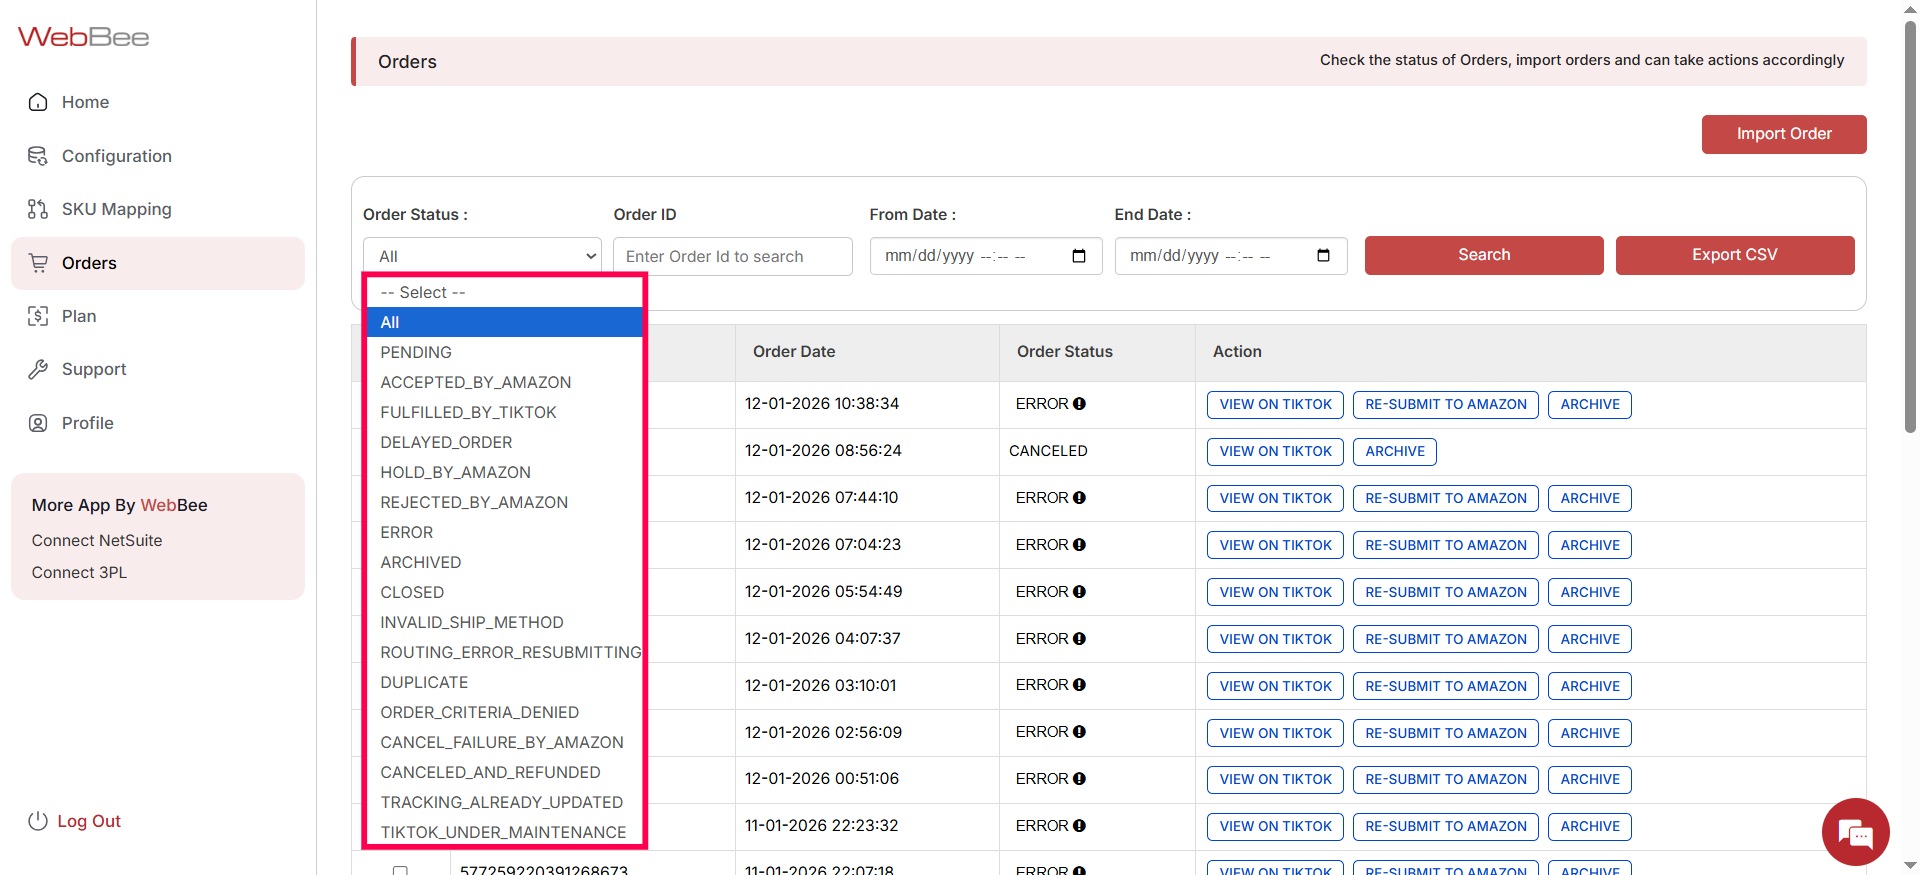This screenshot has height=875, width=1920.
Task: Click the Log Out power icon
Action: [38, 821]
